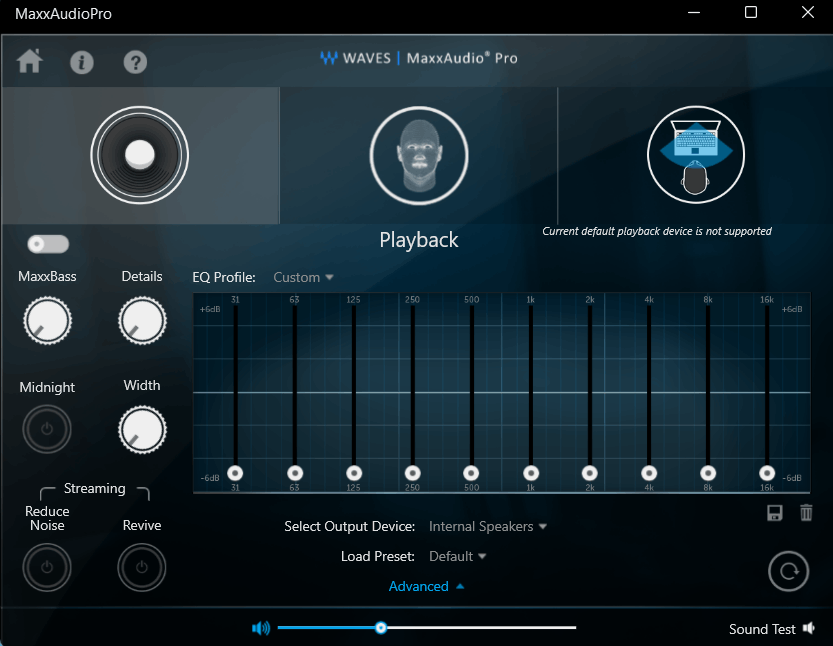Open the help question mark icon
Image resolution: width=833 pixels, height=646 pixels.
[135, 62]
